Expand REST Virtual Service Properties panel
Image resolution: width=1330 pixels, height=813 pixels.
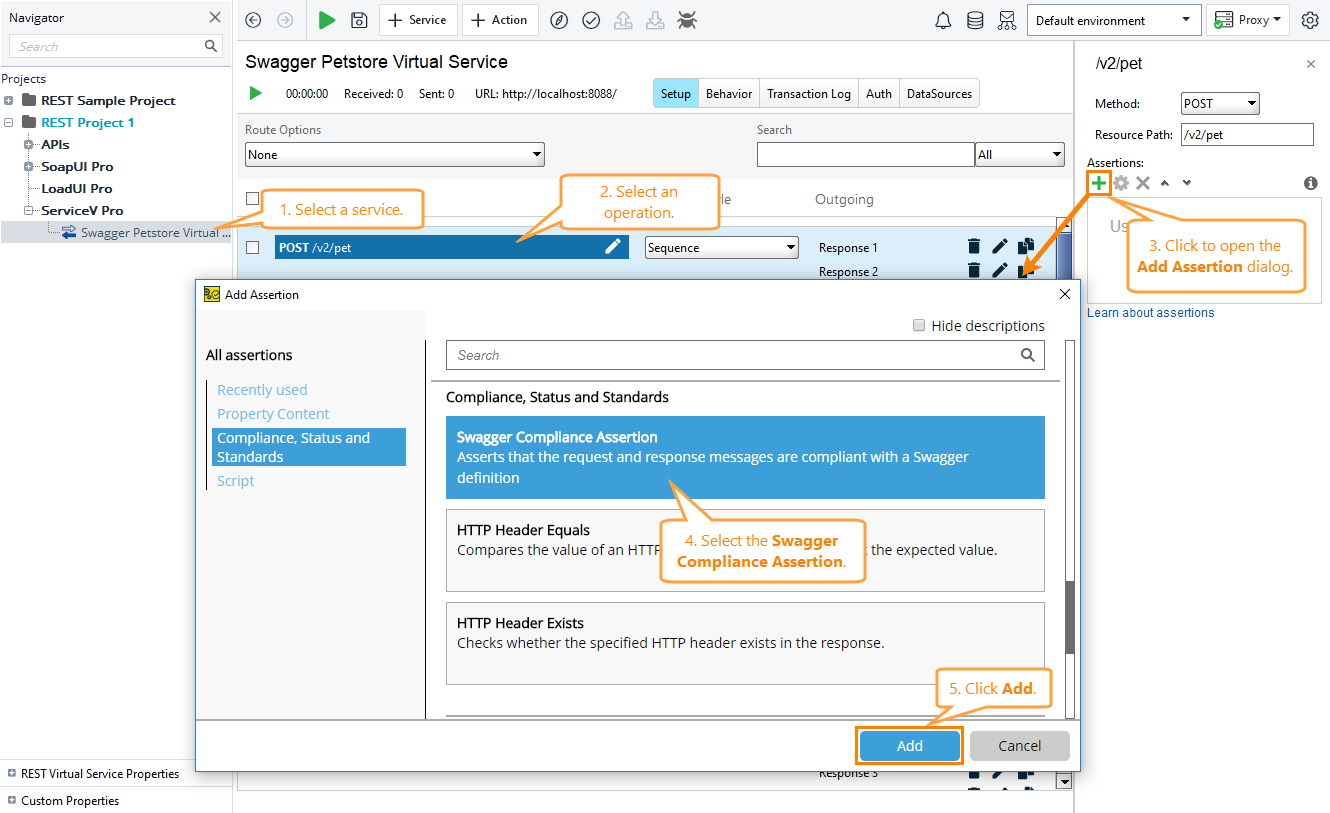12,773
